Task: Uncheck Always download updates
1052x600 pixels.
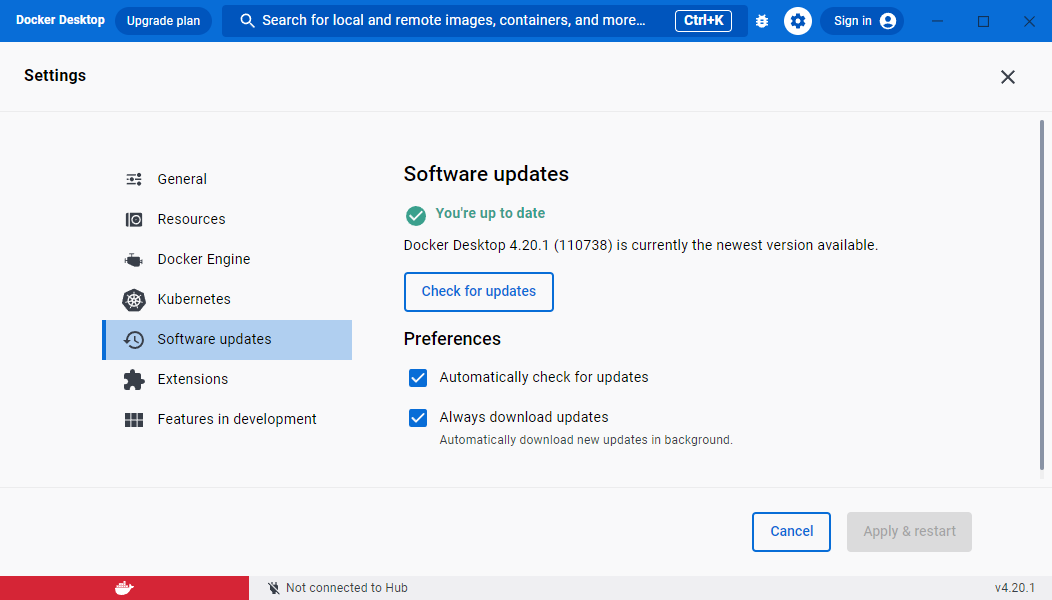Action: pos(418,417)
